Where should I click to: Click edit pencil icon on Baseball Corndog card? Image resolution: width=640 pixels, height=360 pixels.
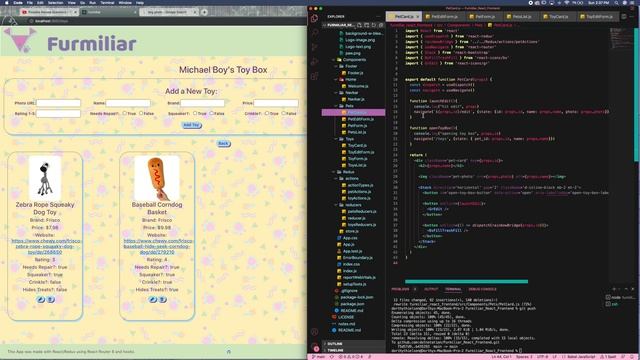tap(152, 300)
